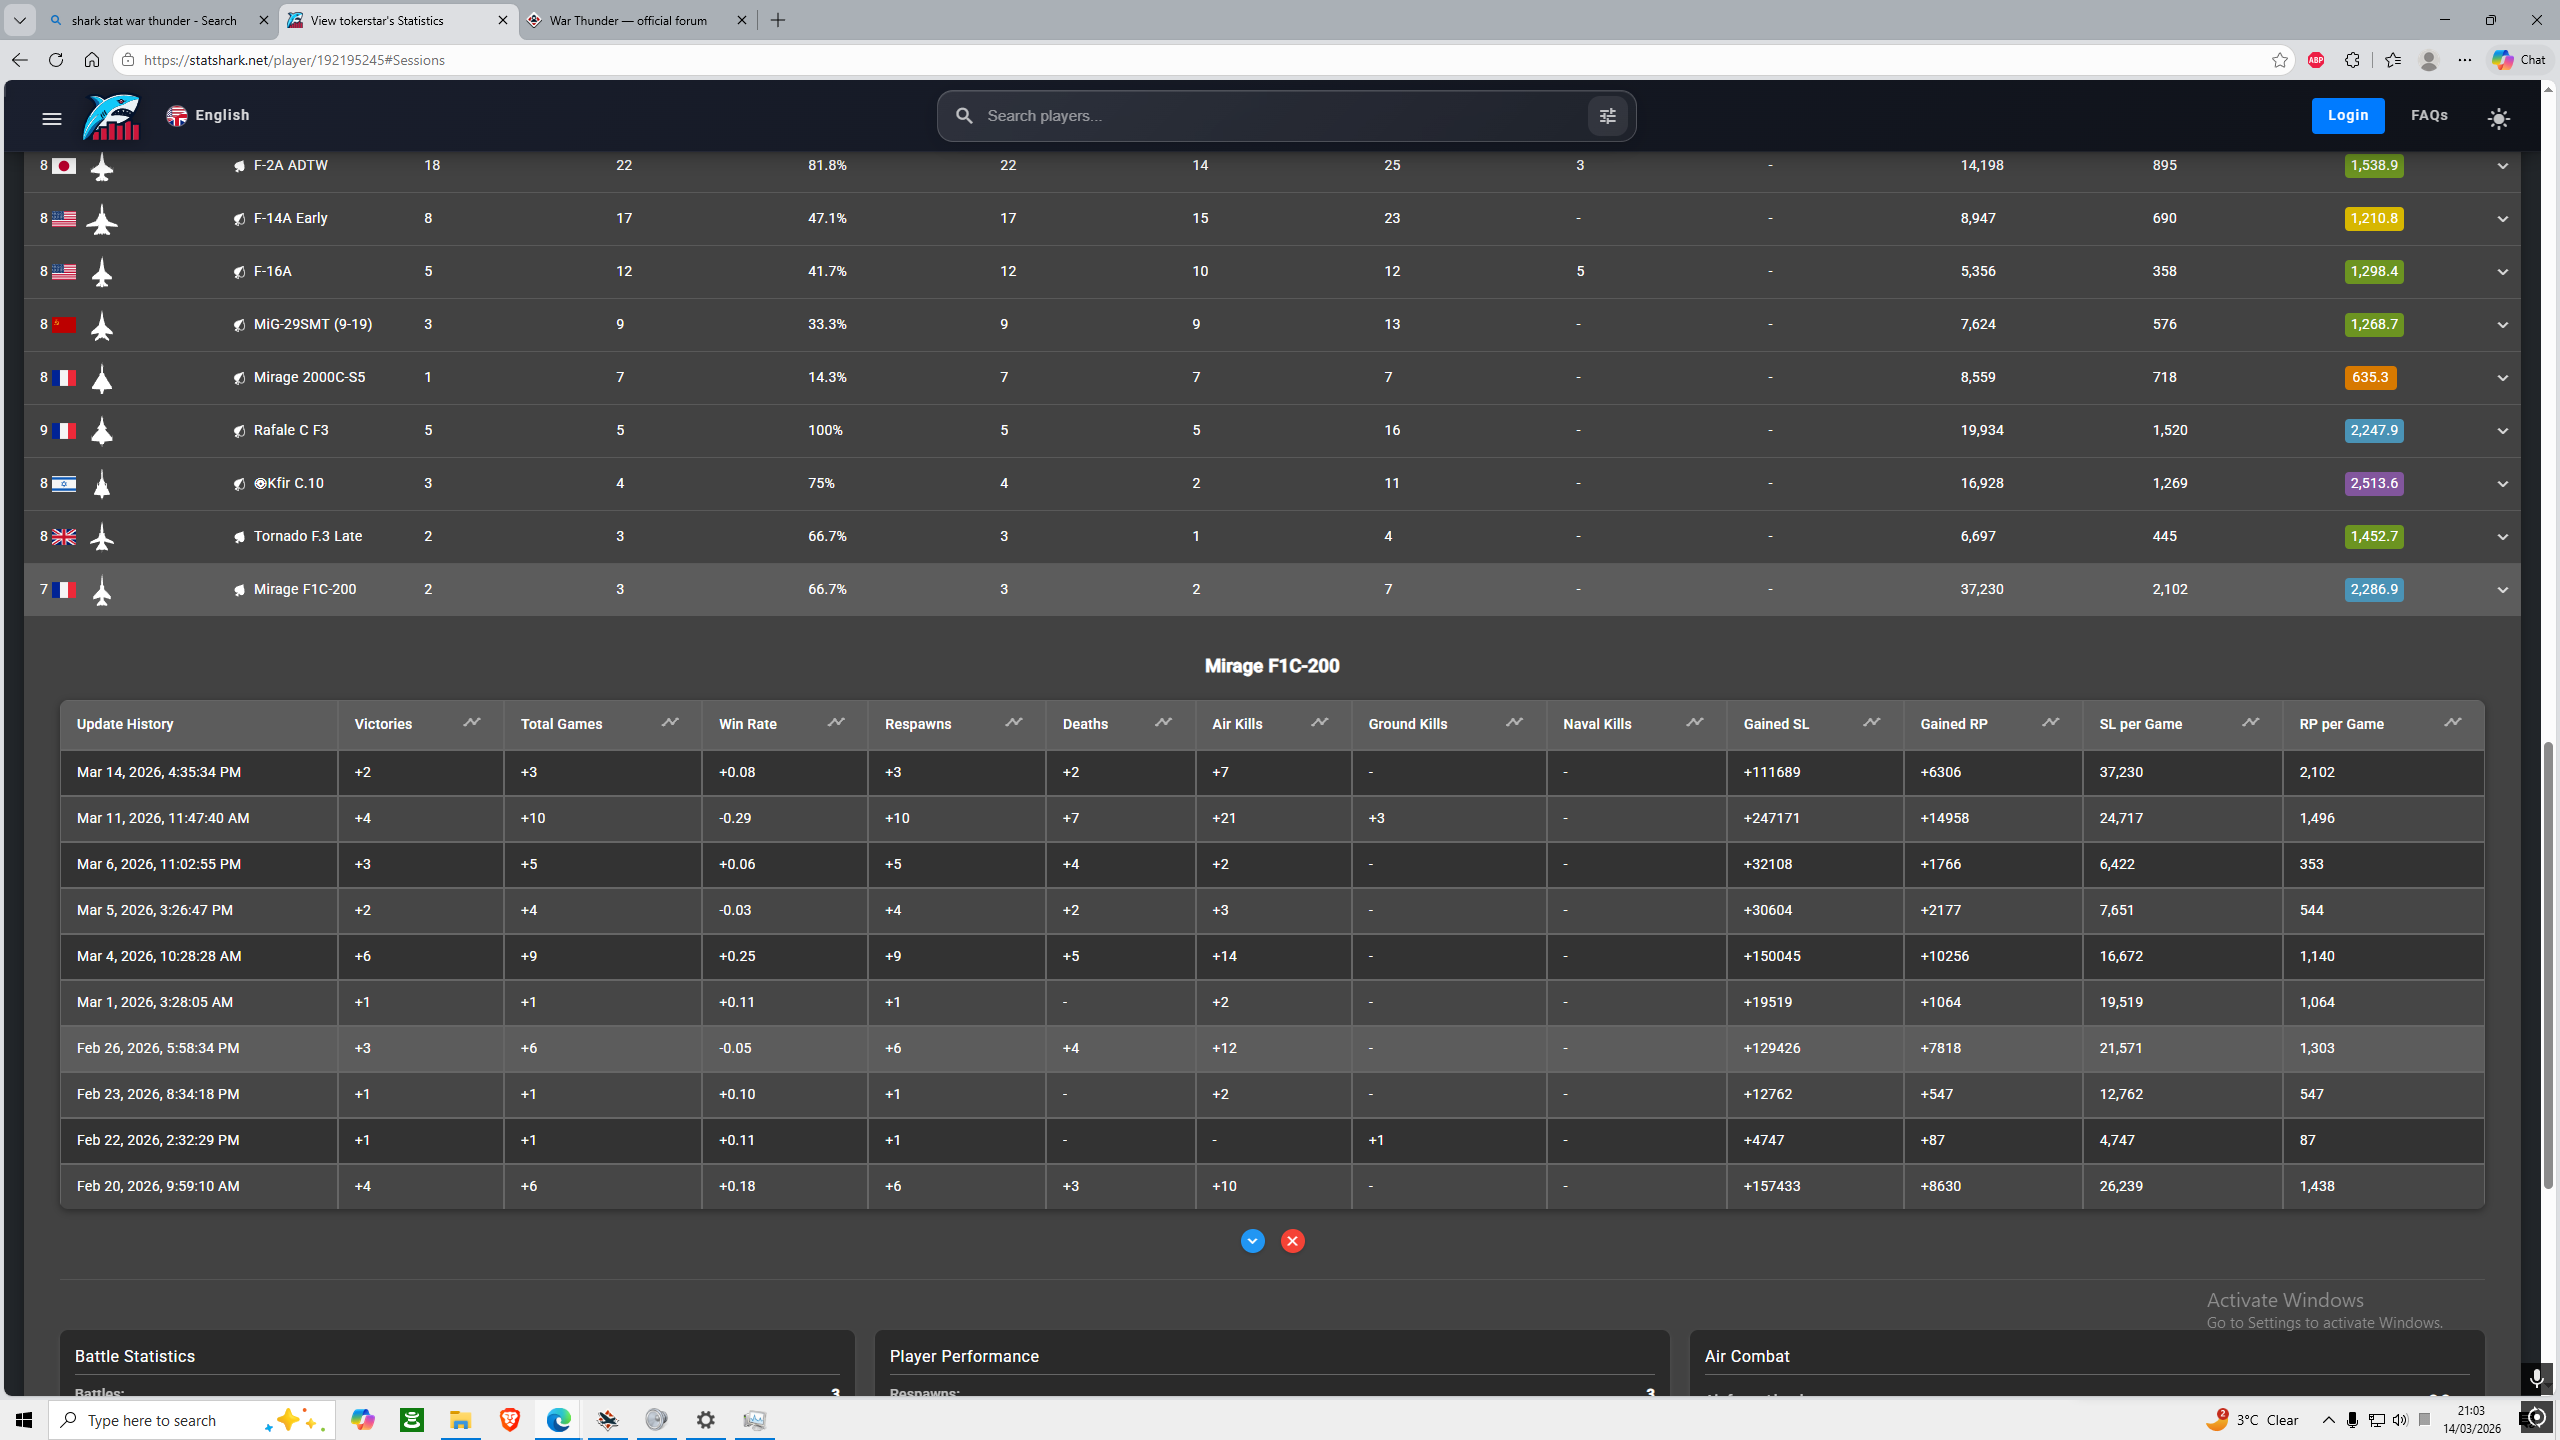The height and width of the screenshot is (1440, 2560).
Task: Click the Login button
Action: [x=2347, y=116]
